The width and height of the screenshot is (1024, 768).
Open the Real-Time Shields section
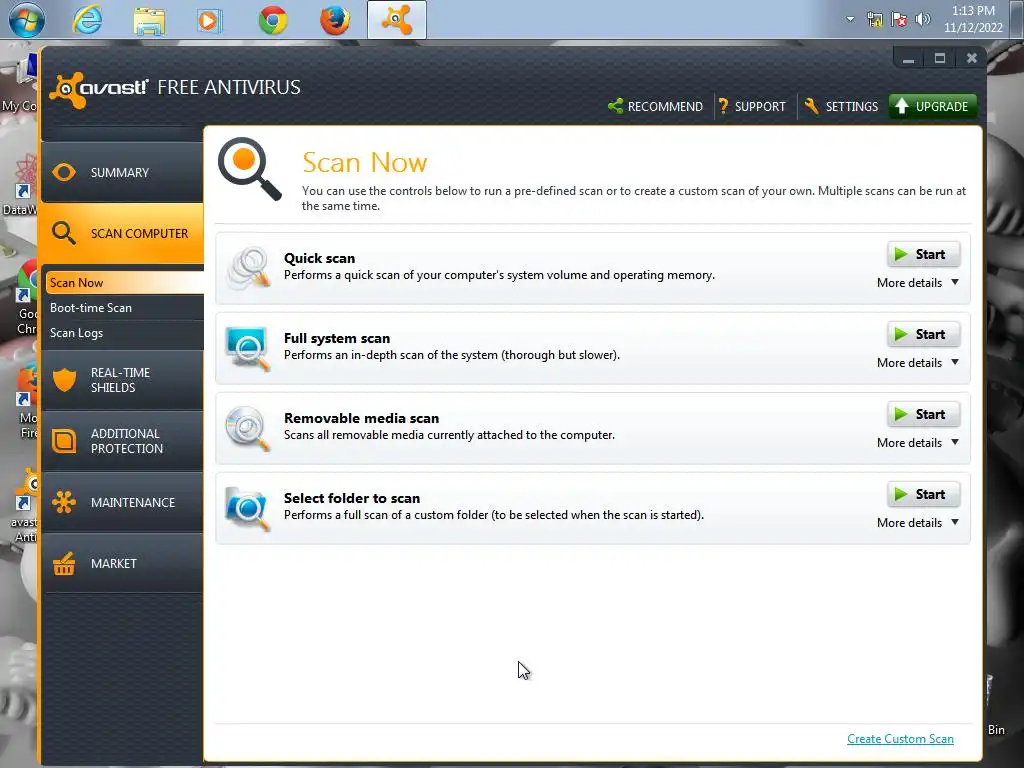[x=122, y=380]
